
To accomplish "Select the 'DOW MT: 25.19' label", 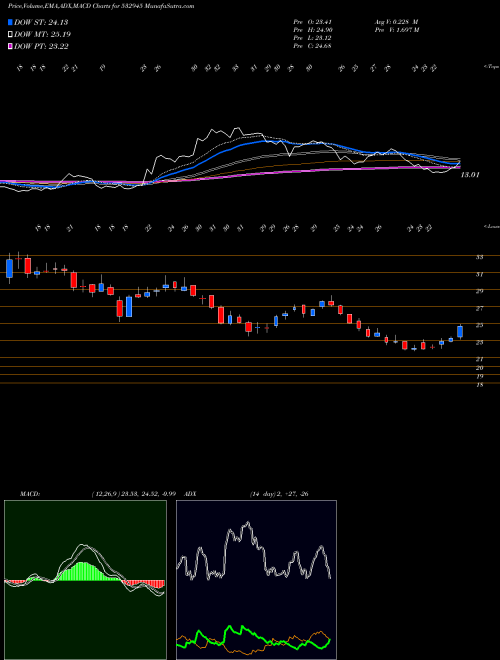I will point(42,35).
